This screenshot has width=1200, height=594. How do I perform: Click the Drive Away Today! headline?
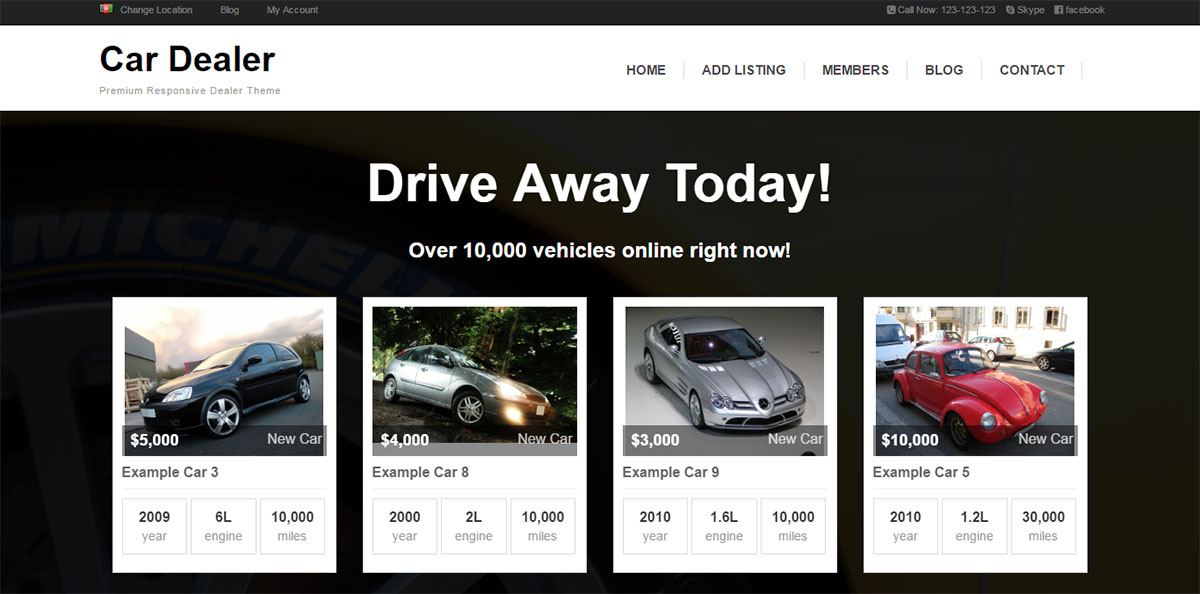click(x=600, y=184)
